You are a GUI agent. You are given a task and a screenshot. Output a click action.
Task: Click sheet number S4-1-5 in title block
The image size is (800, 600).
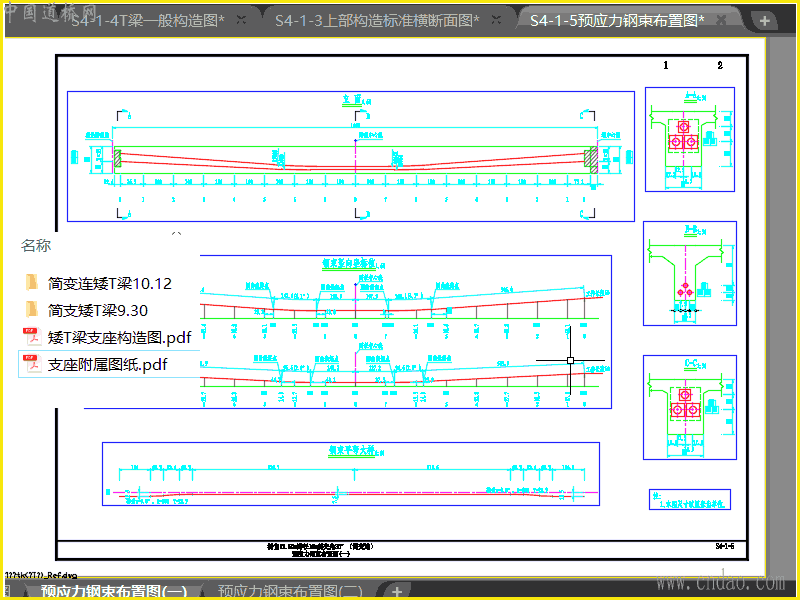pos(724,546)
